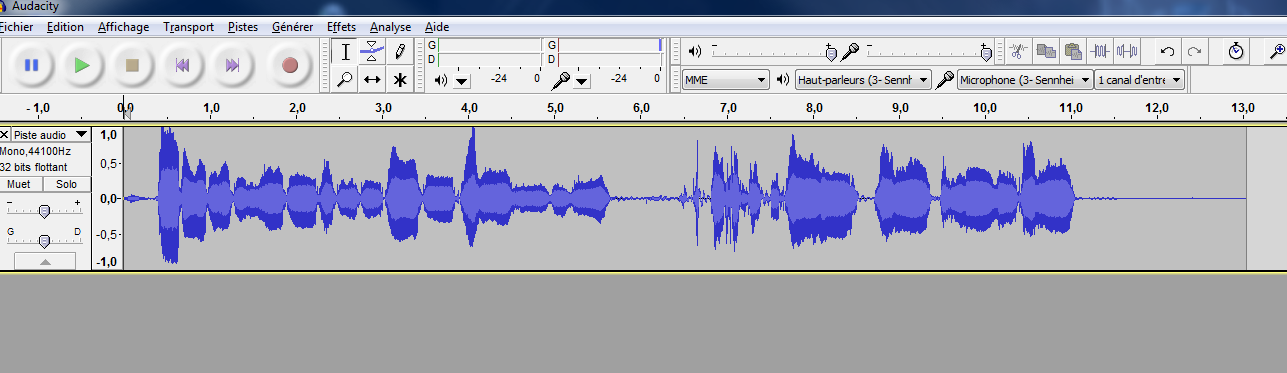Viewport: 1287px width, 373px height.
Task: Click the track gain slider handle
Action: 44,211
